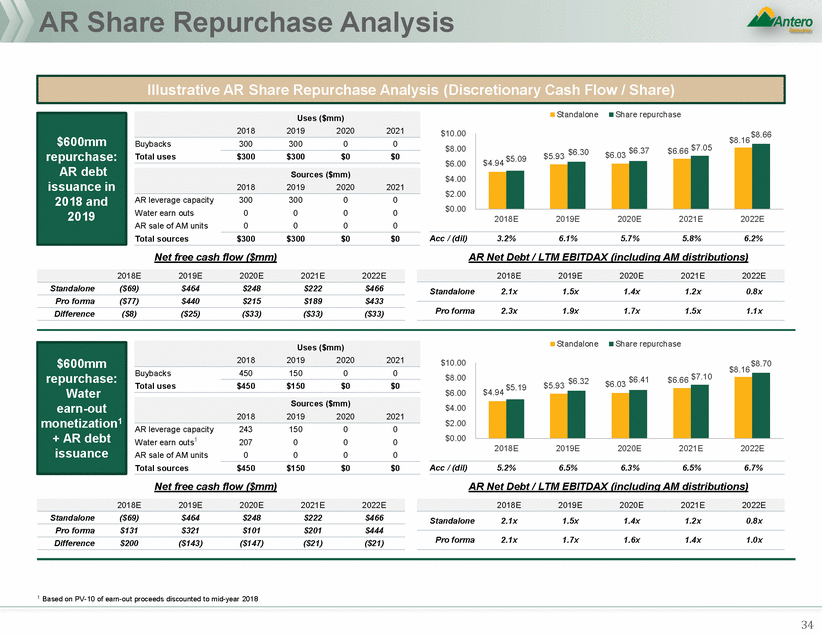Select the 207 Water earn outs value
822x635 pixels.
[x=245, y=440]
